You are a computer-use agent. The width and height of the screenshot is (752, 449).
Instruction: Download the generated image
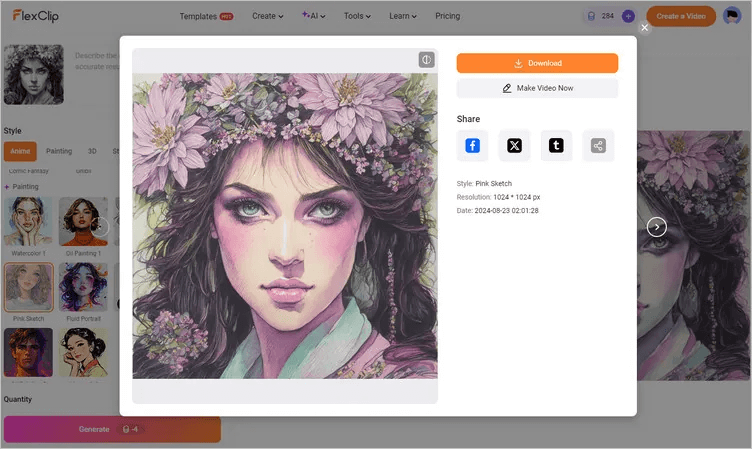pos(537,63)
